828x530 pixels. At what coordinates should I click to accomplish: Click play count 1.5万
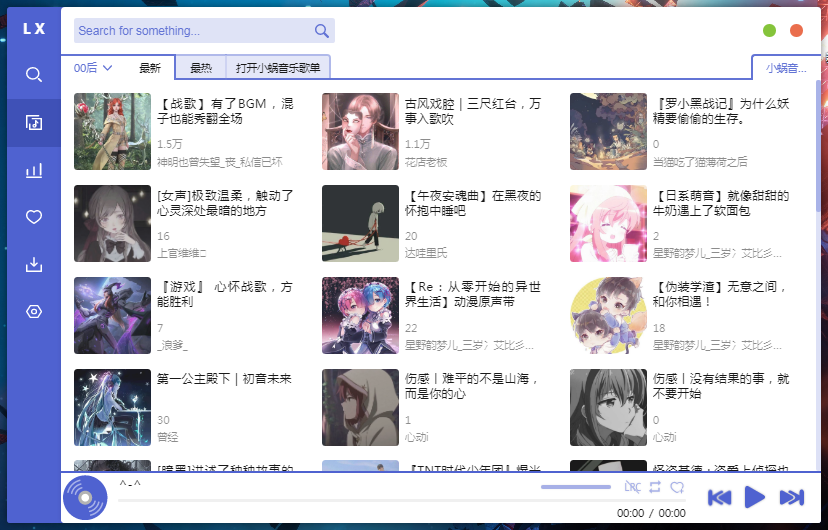pyautogui.click(x=170, y=144)
